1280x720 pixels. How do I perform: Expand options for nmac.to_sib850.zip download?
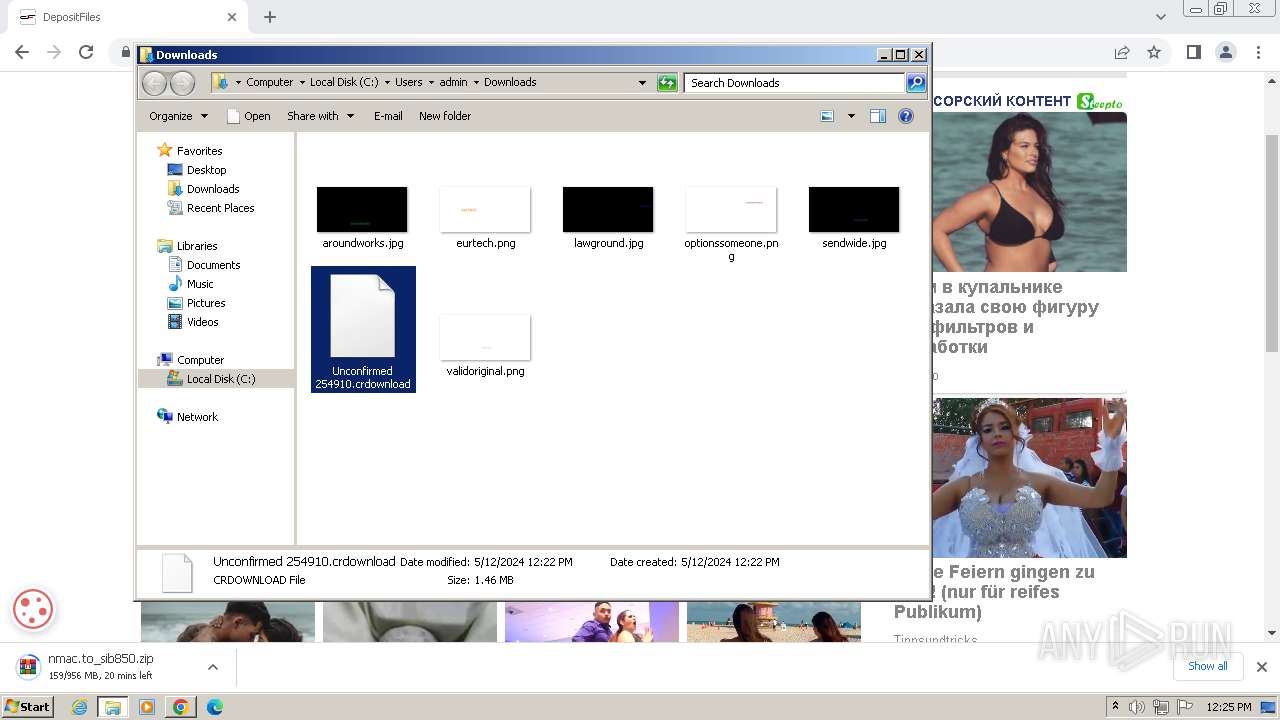click(x=212, y=667)
